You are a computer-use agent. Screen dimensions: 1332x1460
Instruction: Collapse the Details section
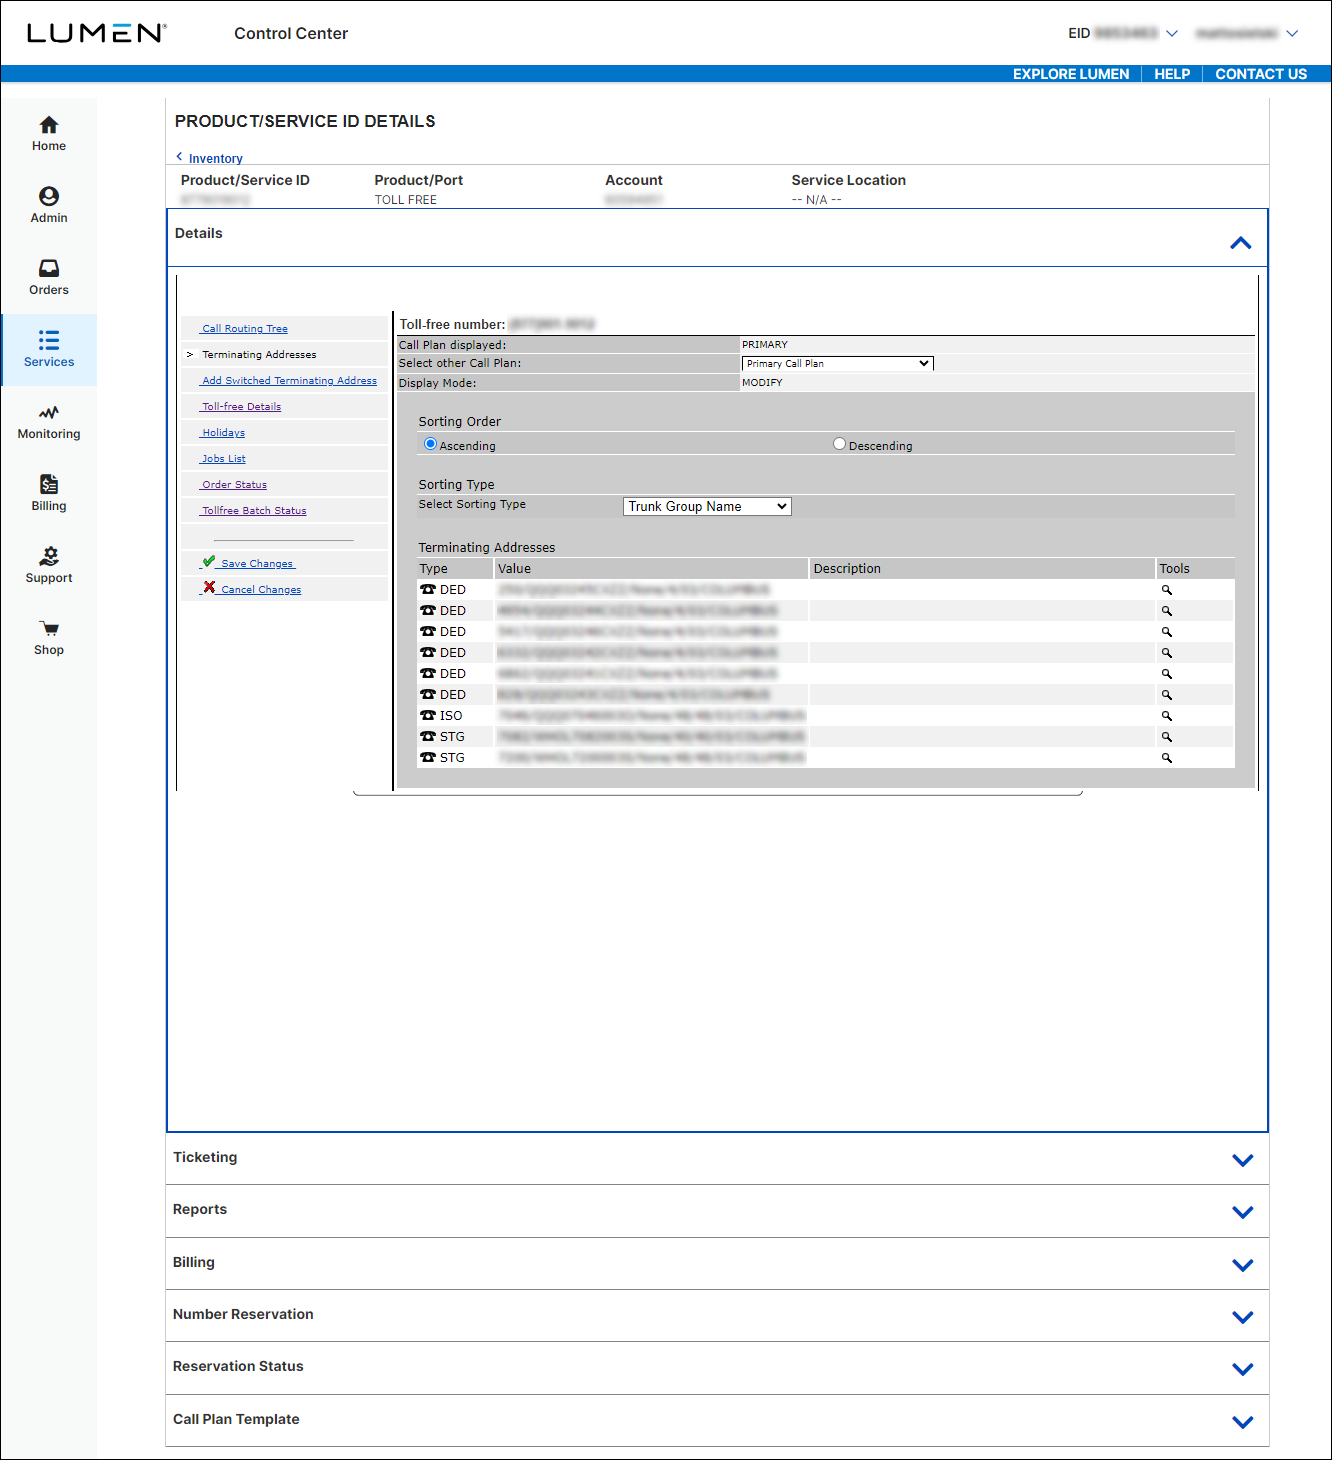click(1241, 243)
